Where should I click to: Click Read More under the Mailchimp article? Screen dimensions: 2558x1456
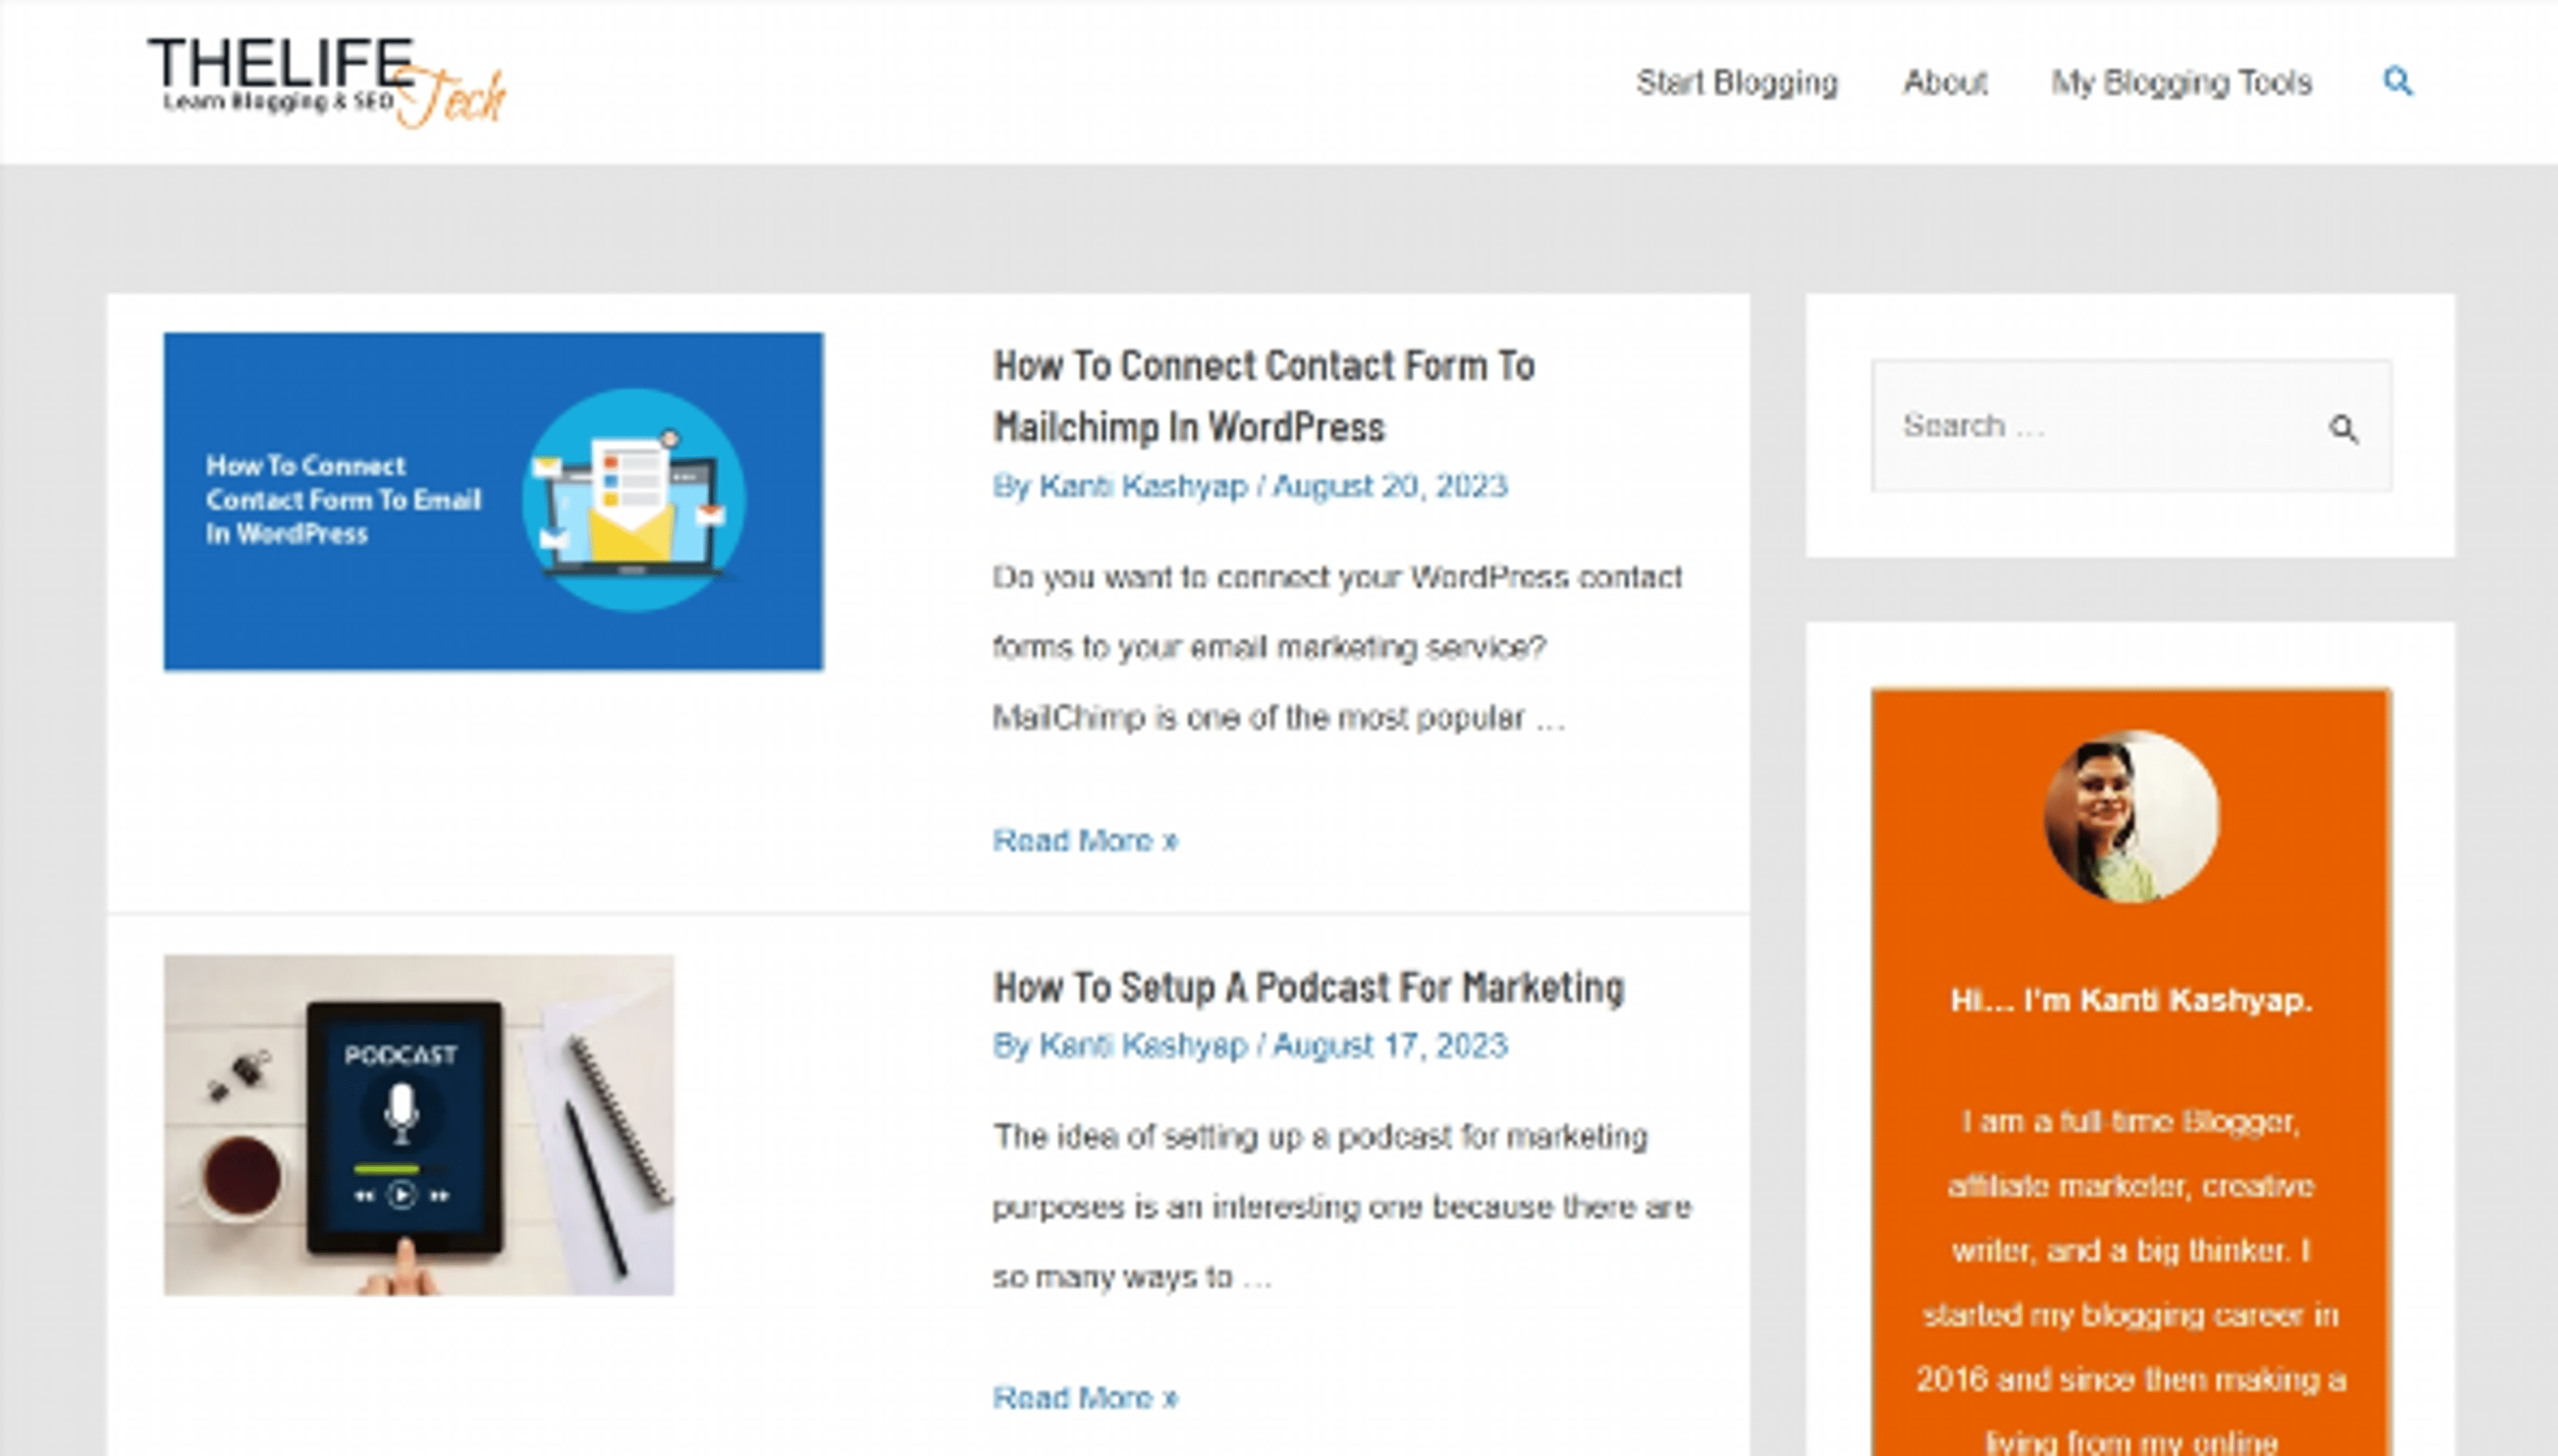(1084, 841)
